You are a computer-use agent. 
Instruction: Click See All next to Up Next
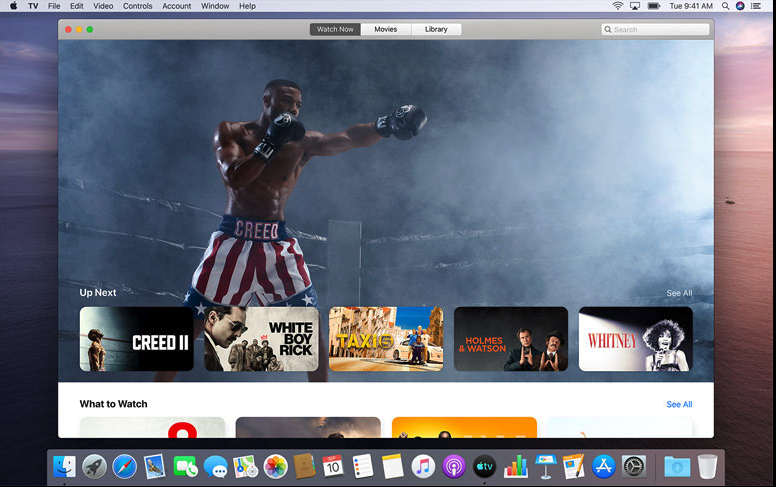[x=679, y=293]
